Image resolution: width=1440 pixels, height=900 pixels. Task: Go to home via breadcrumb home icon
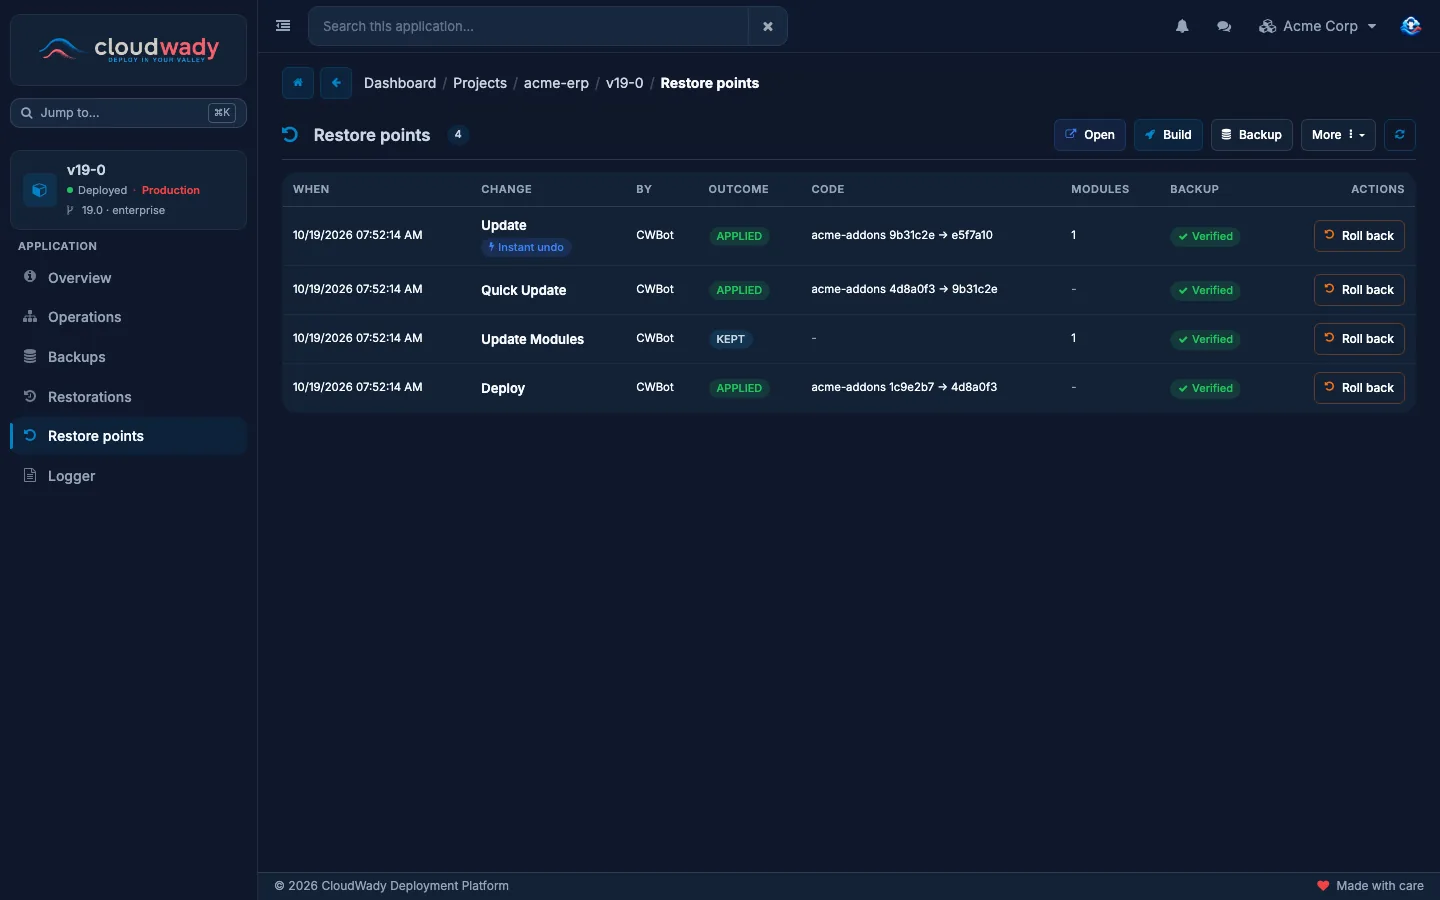point(298,83)
